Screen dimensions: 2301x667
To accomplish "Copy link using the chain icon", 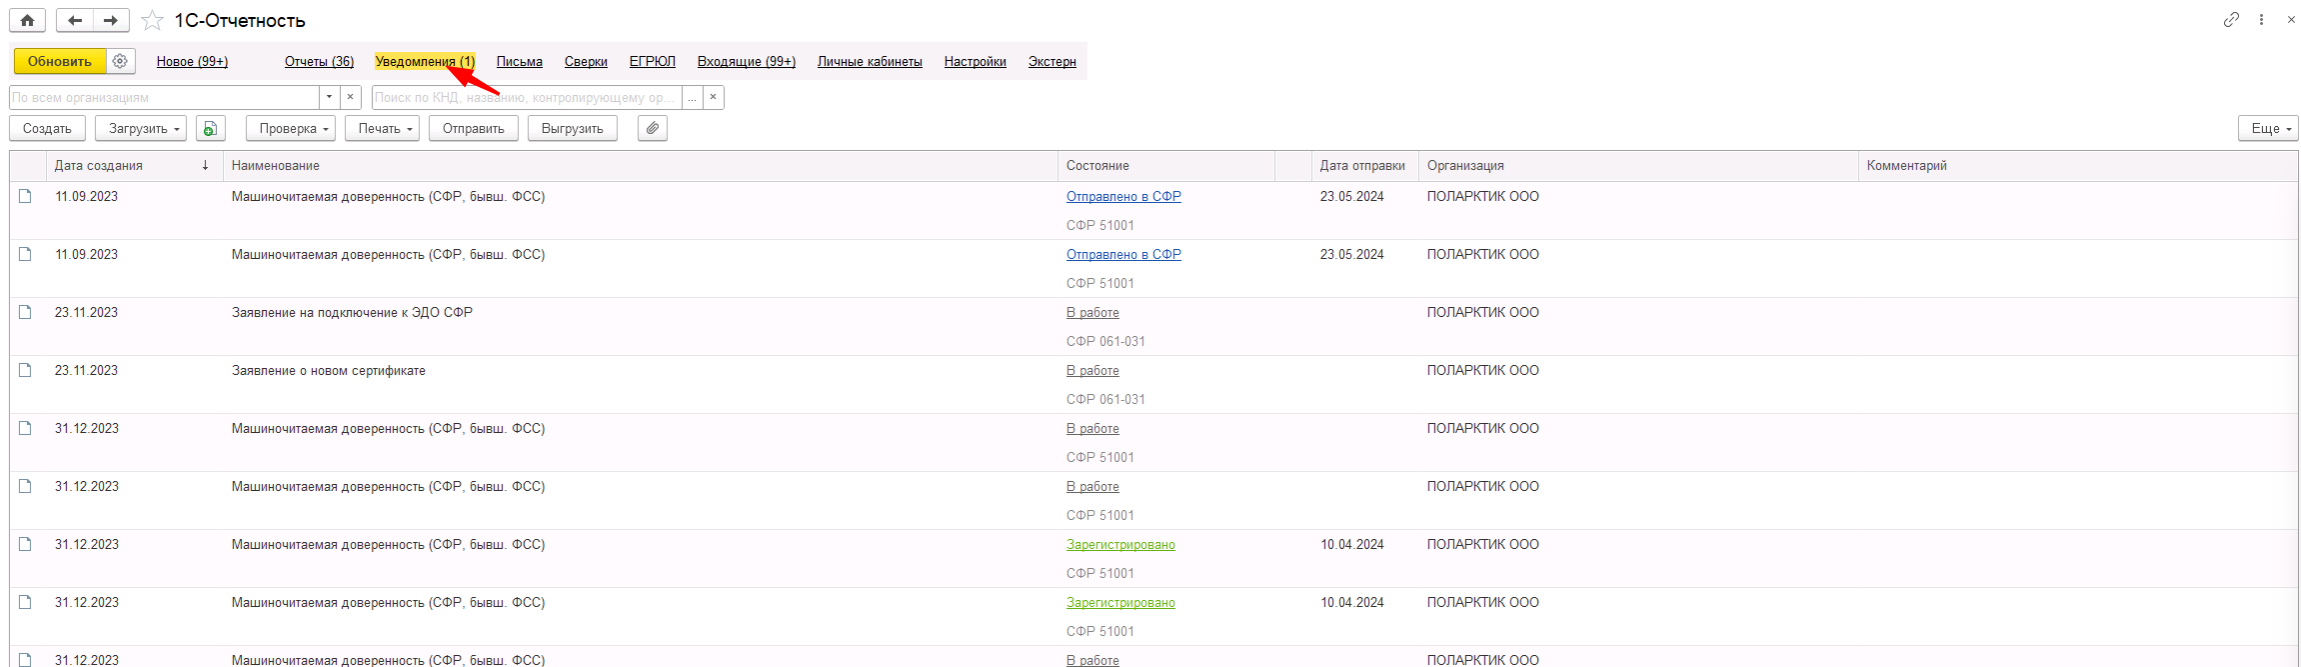I will coord(2231,19).
